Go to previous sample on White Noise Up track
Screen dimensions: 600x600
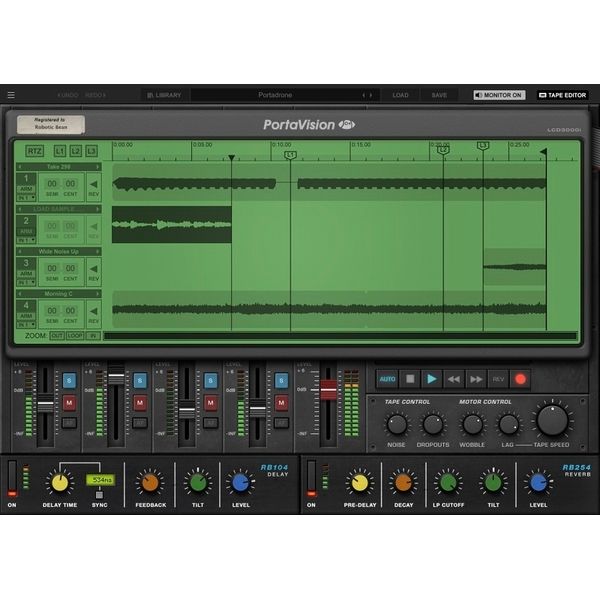[20, 251]
